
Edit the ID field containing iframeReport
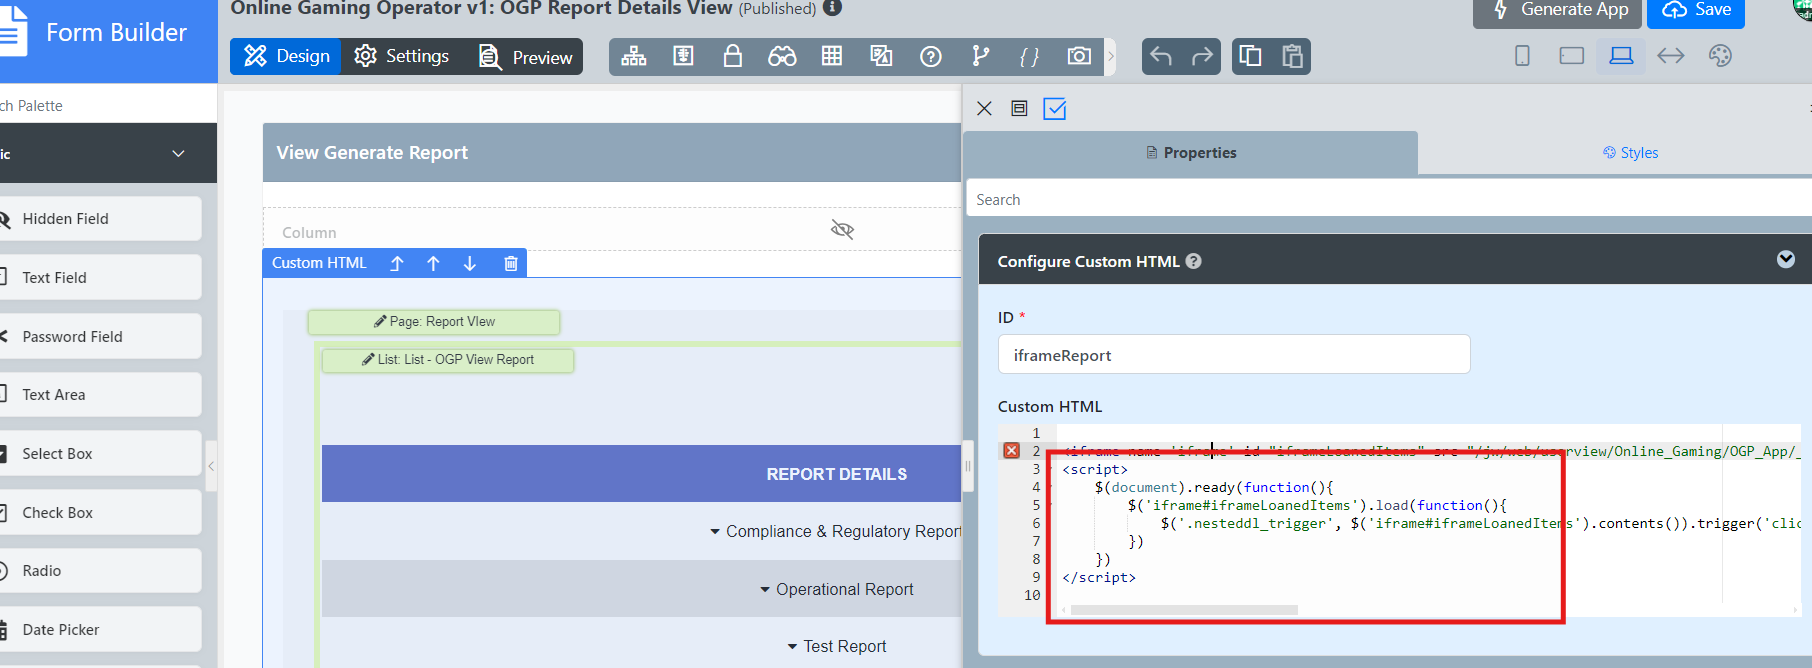1234,355
